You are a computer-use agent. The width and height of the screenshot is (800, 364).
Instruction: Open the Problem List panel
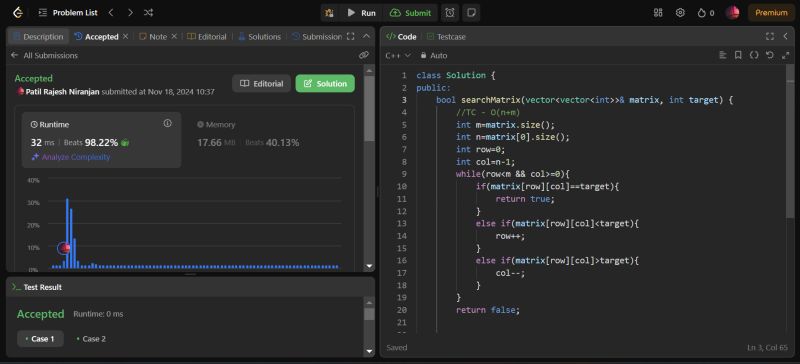pos(68,12)
